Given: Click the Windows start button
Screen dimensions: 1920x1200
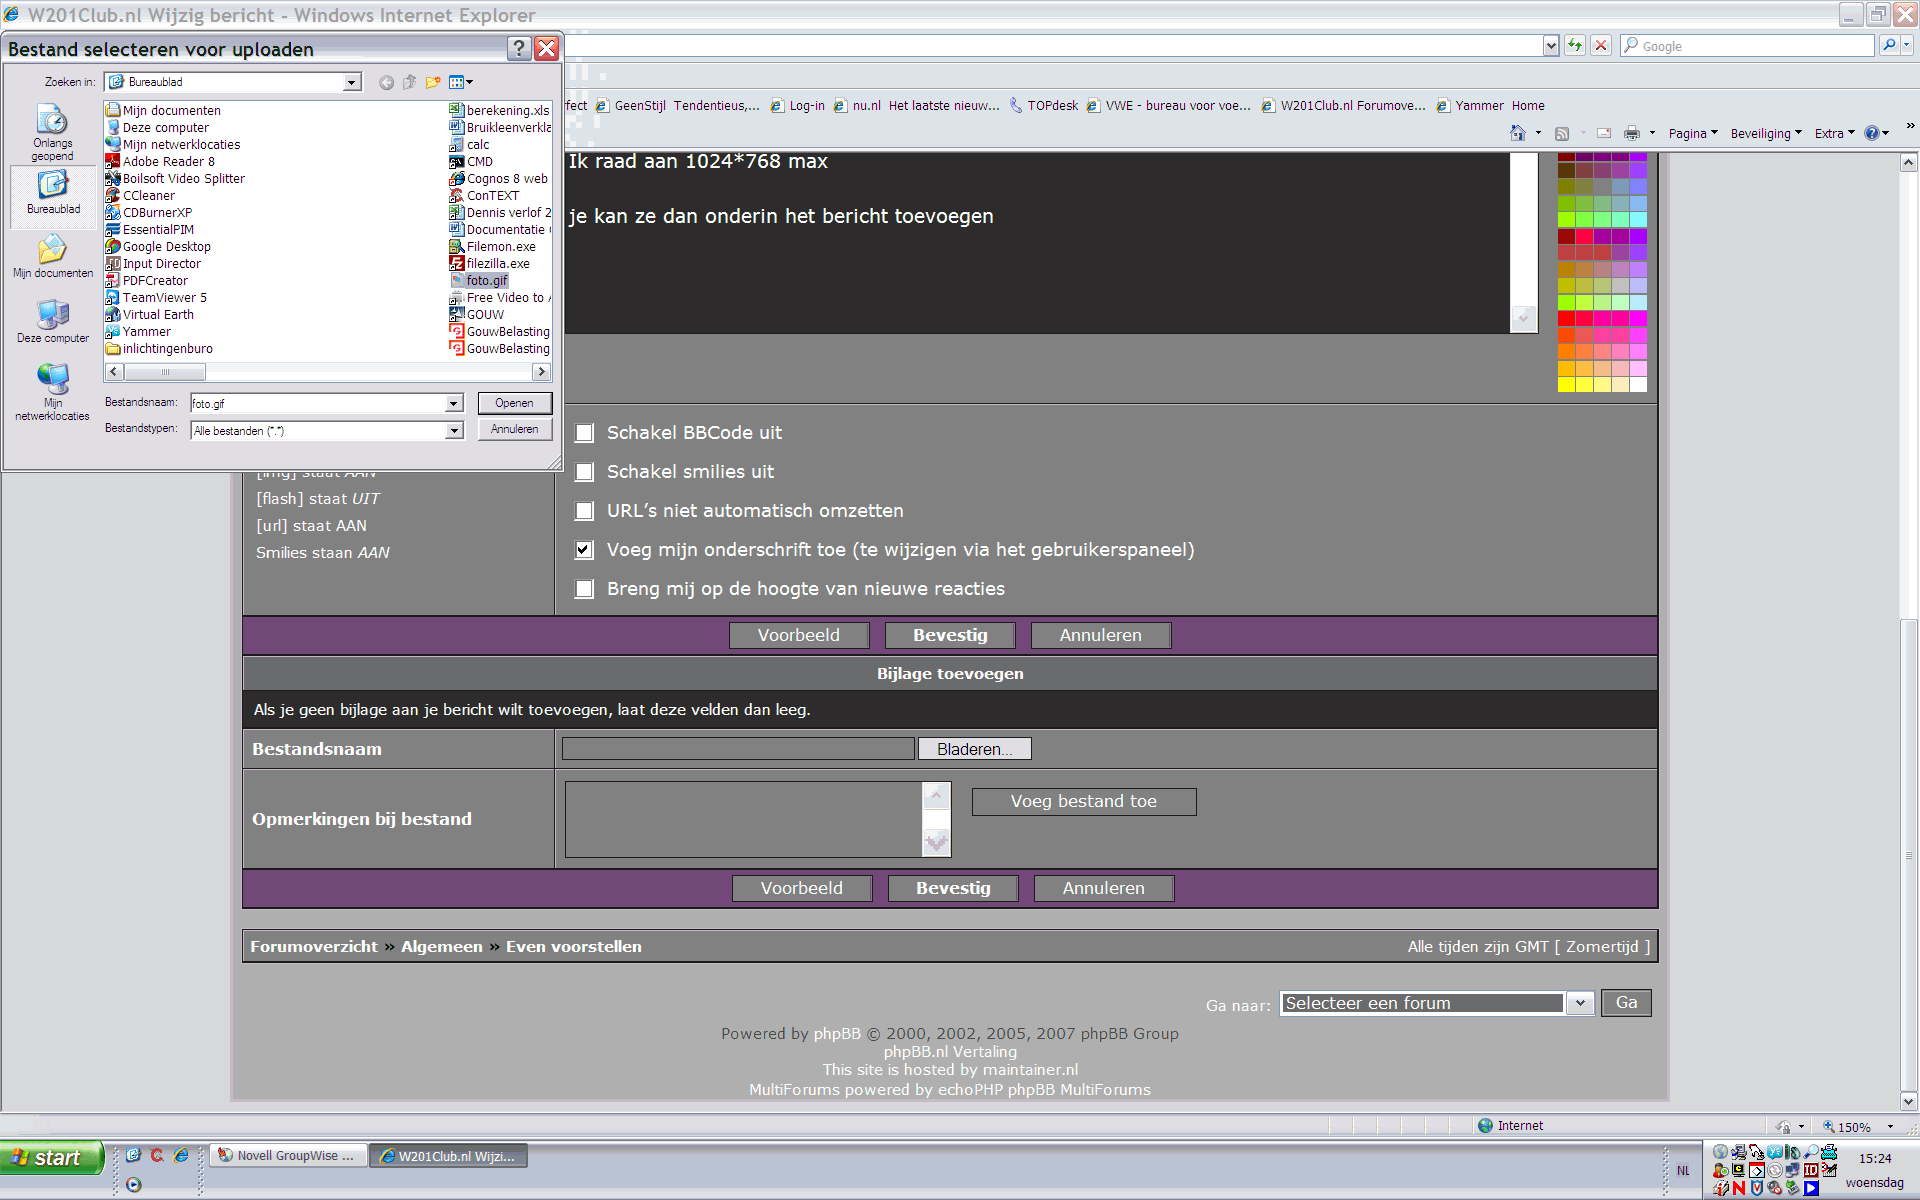Looking at the screenshot, I should pos(51,1157).
